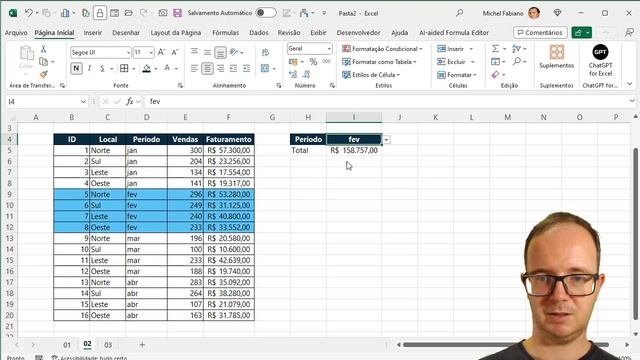Switch to sheet tab 01
The width and height of the screenshot is (640, 360).
coord(67,345)
